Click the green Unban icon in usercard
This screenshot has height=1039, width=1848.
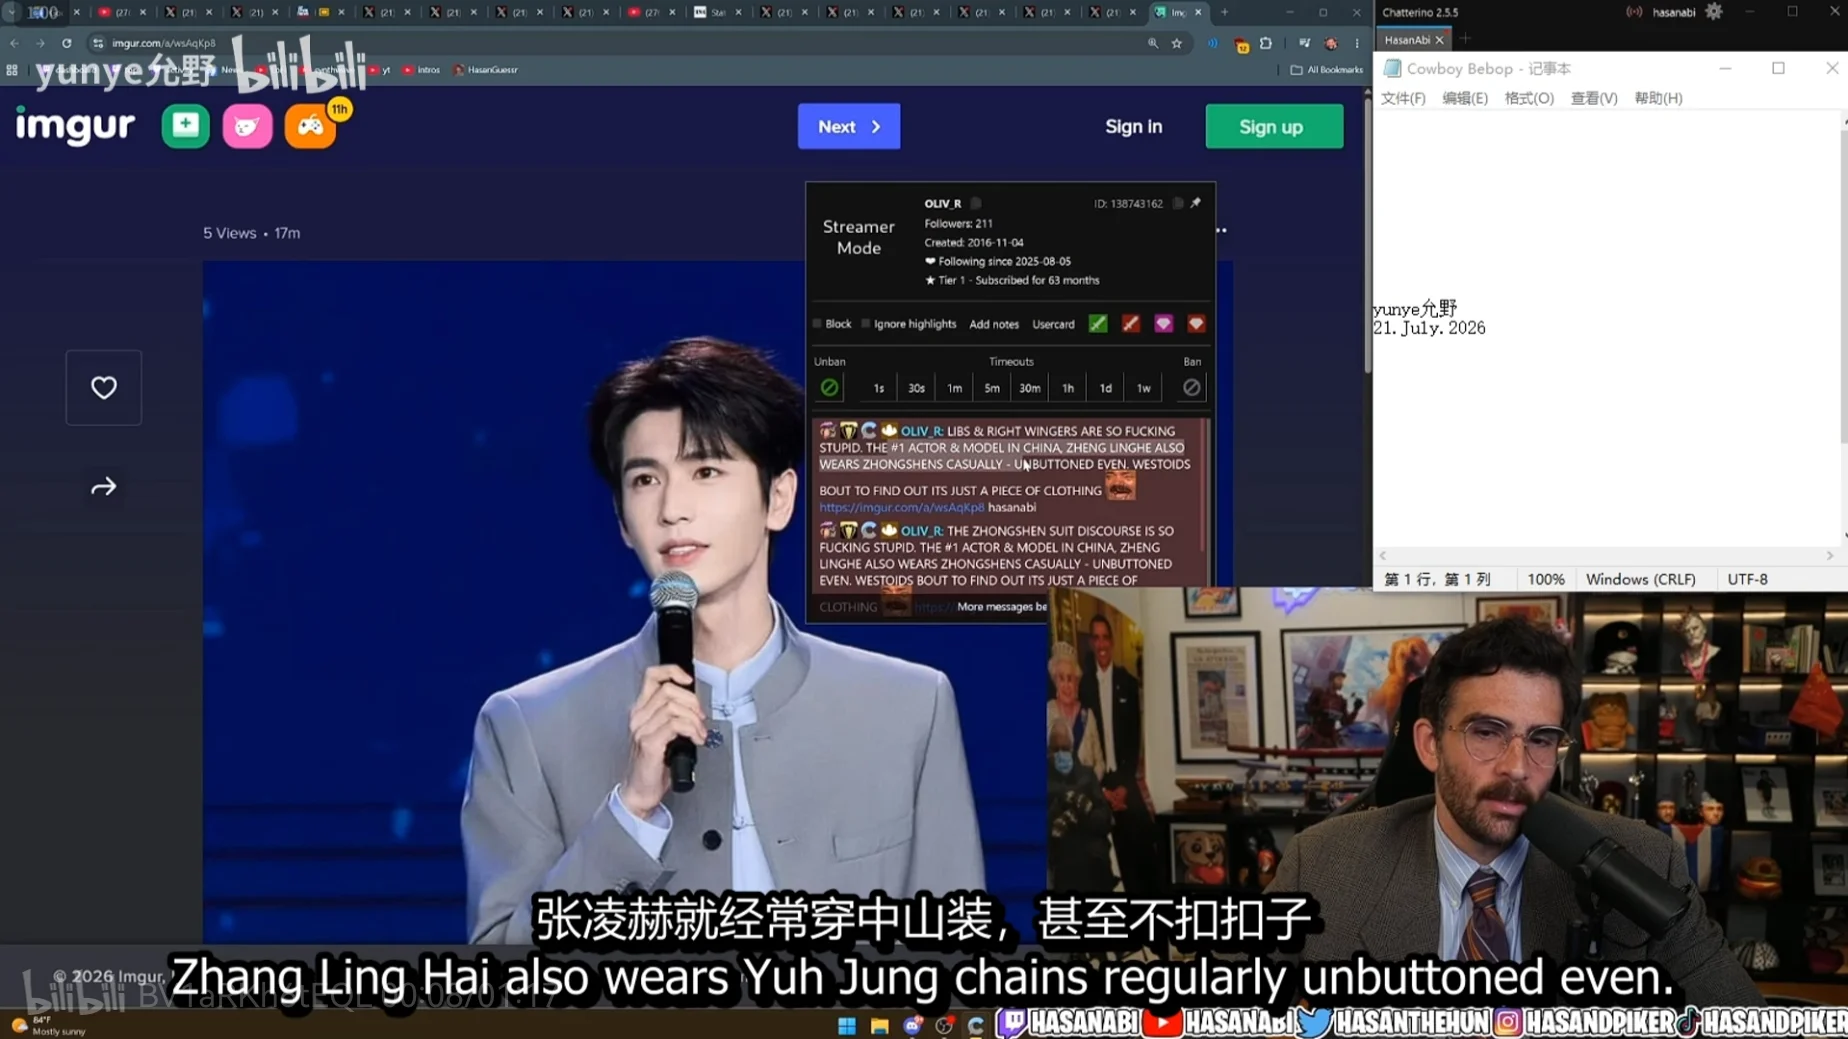(x=829, y=388)
